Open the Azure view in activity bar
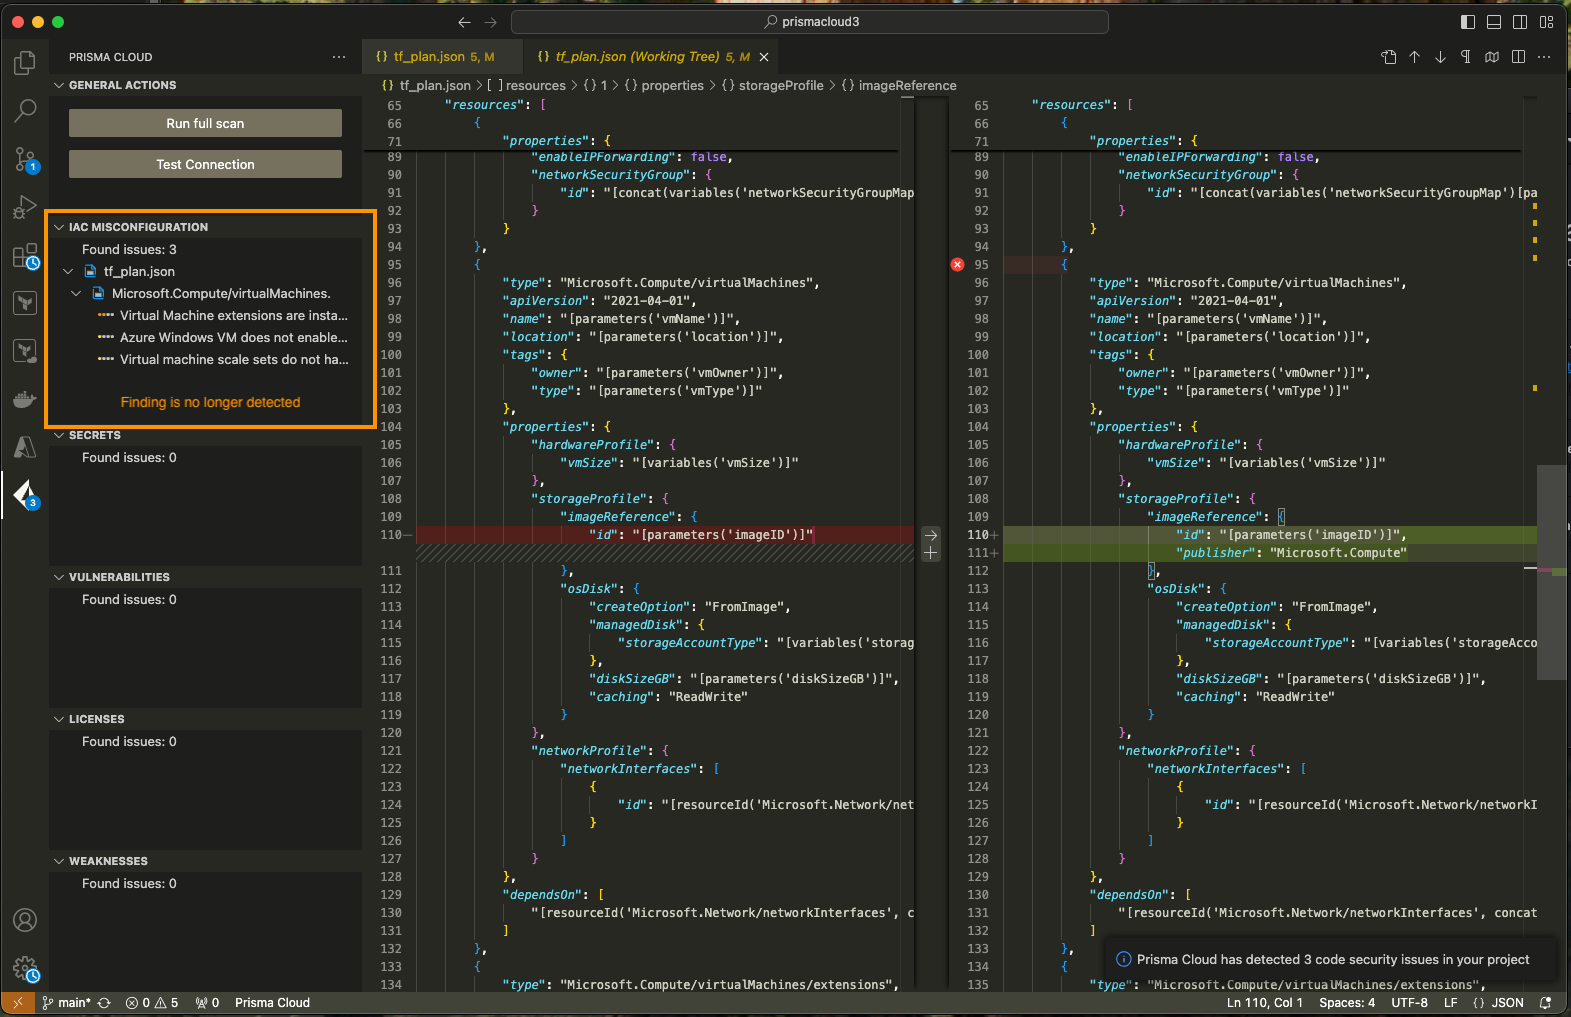 click(x=25, y=447)
